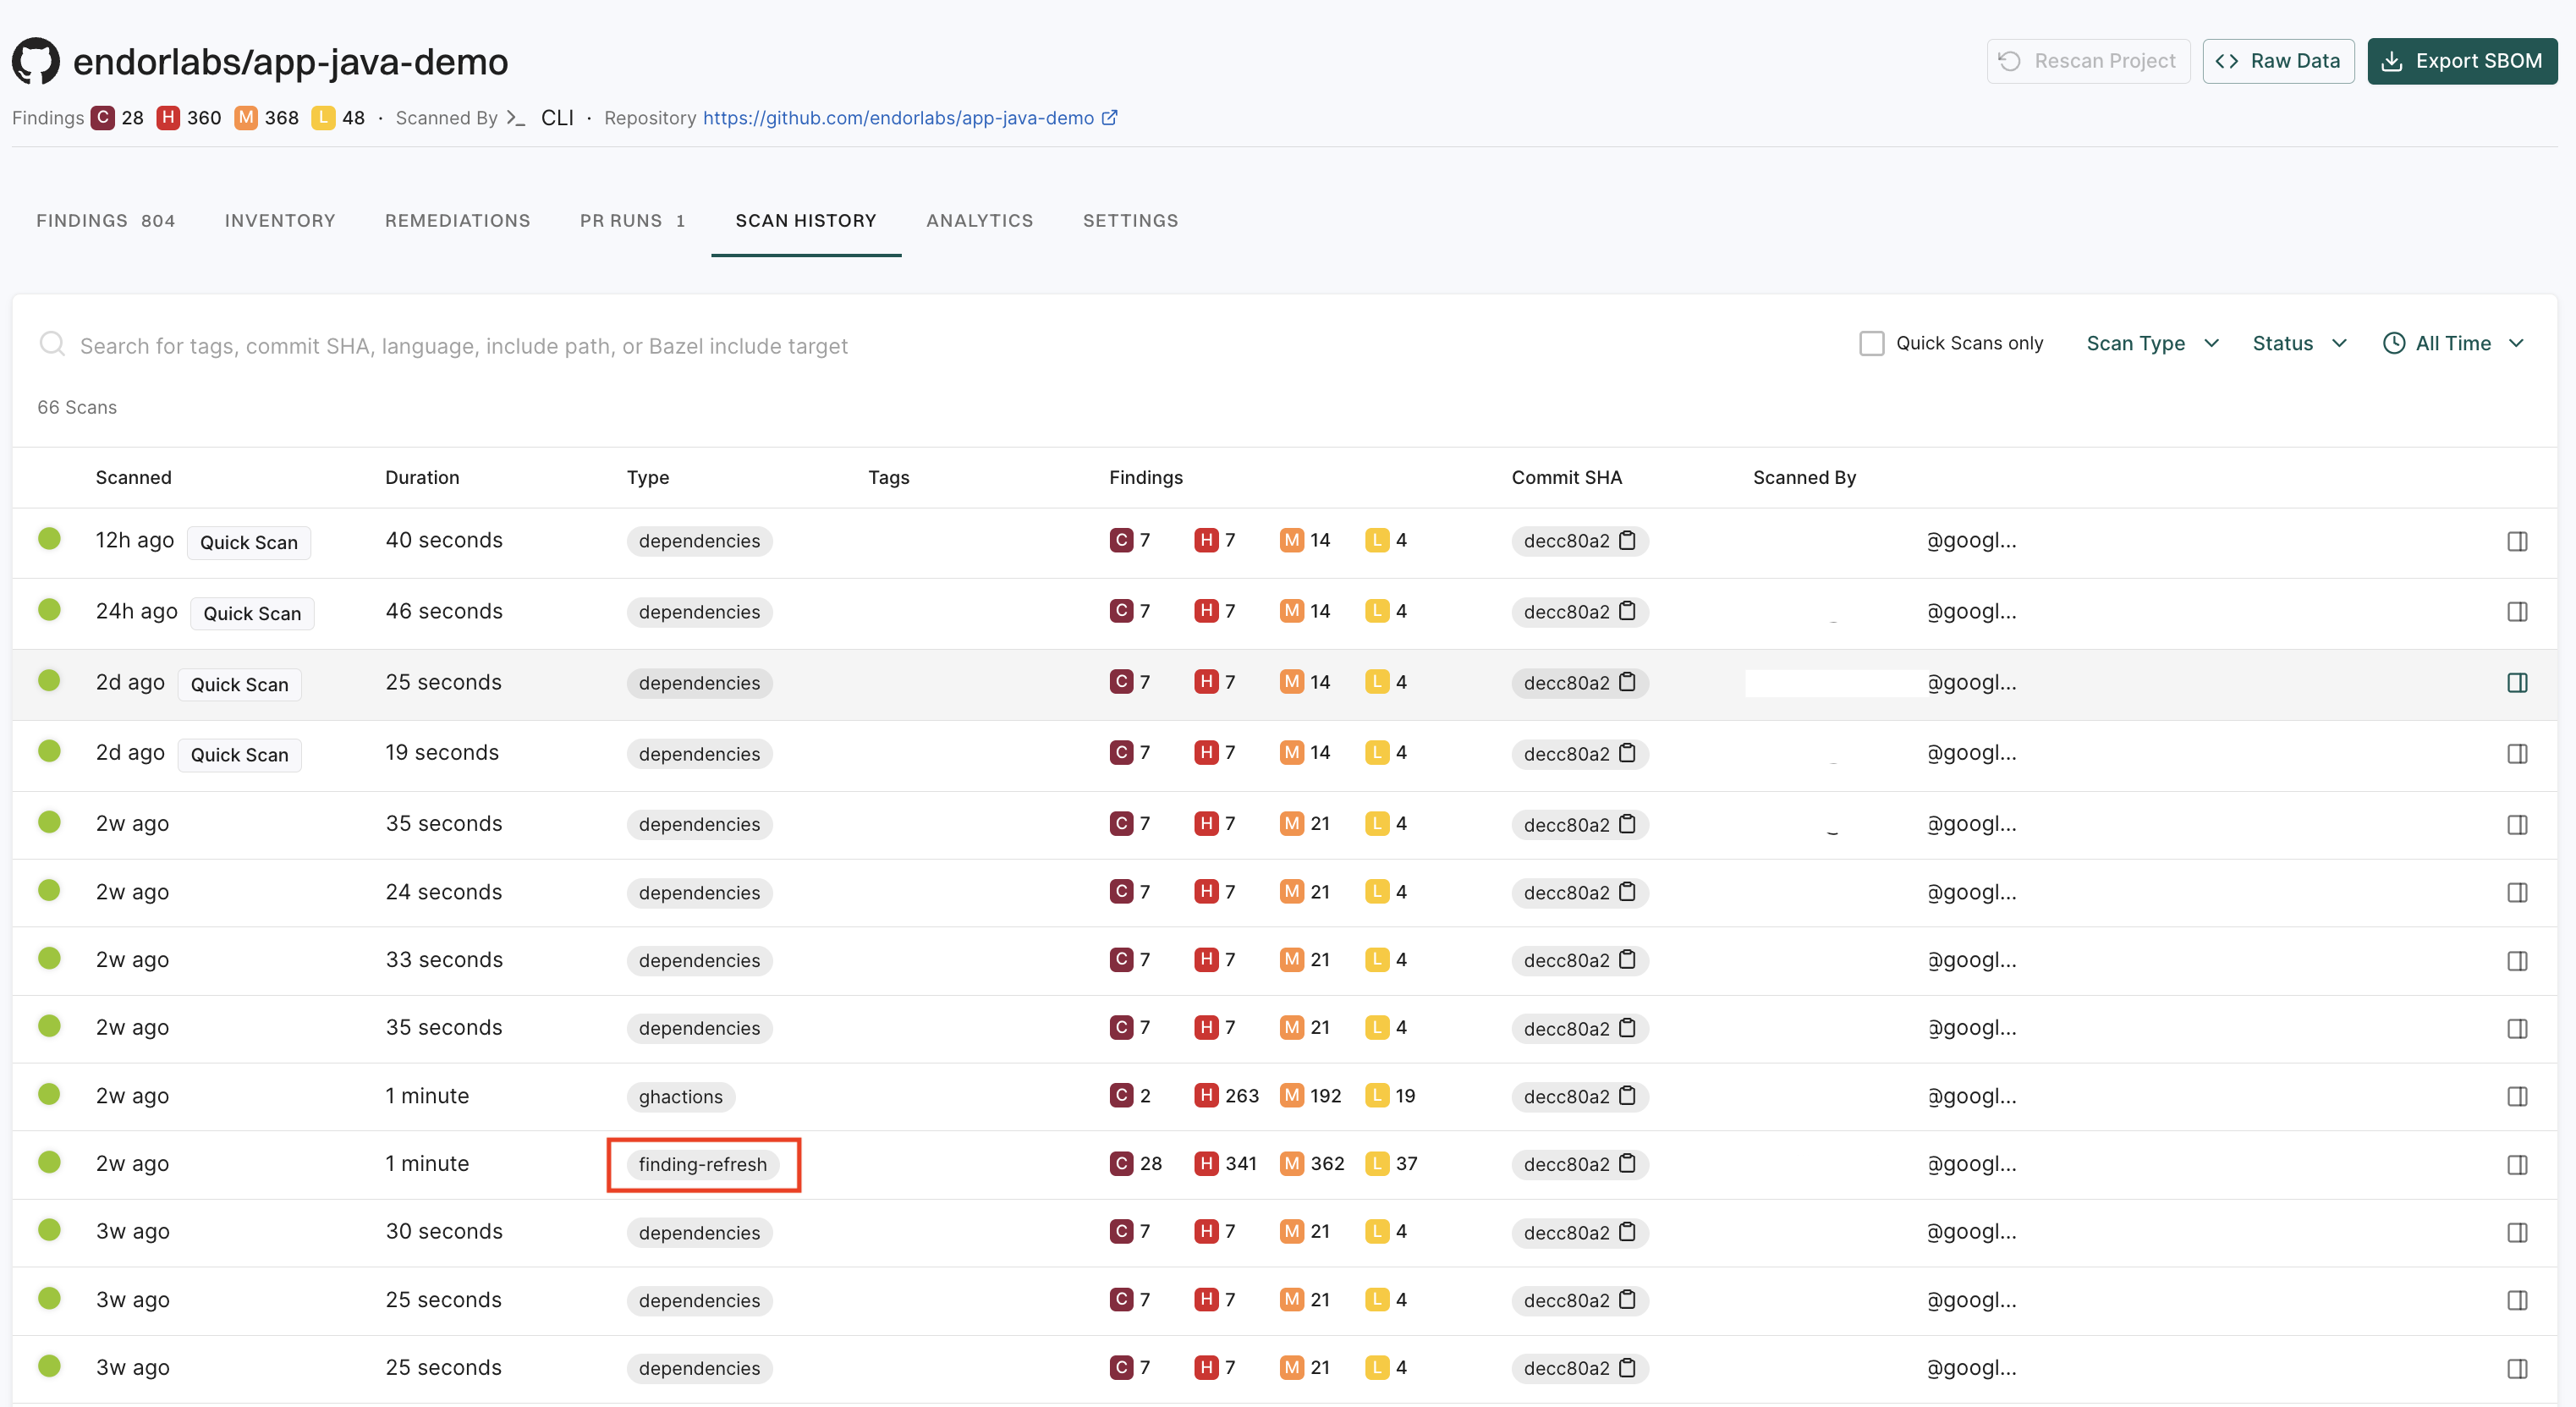Enable the Quick Scans only checkbox
The image size is (2576, 1407).
tap(1871, 343)
